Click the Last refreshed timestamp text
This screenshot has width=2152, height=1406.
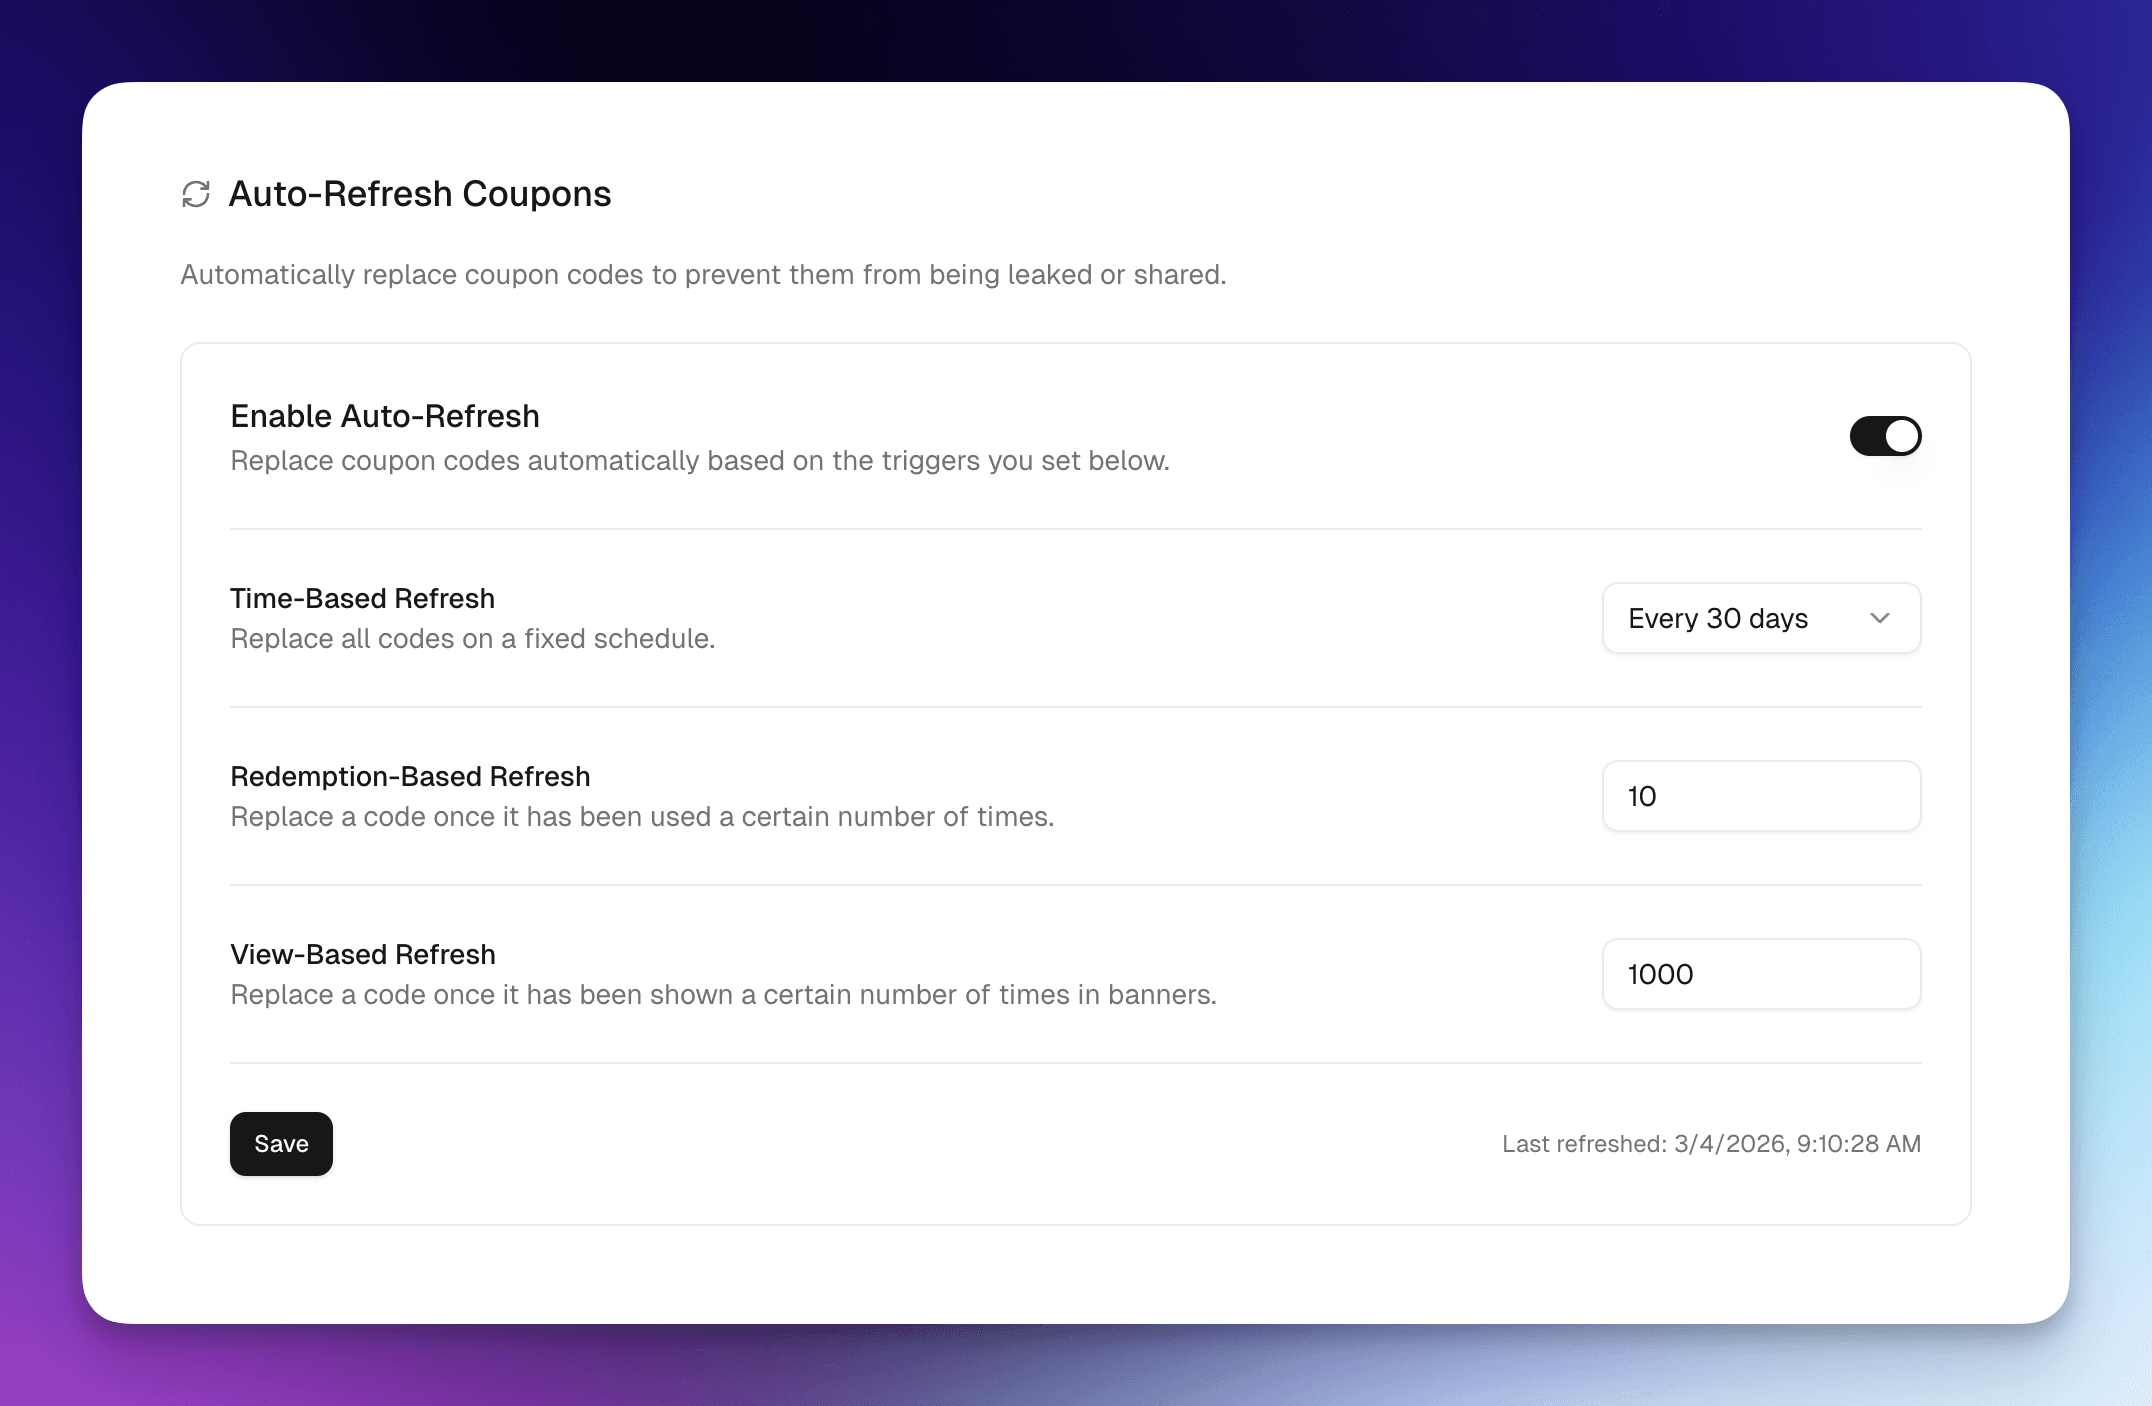[1712, 1143]
